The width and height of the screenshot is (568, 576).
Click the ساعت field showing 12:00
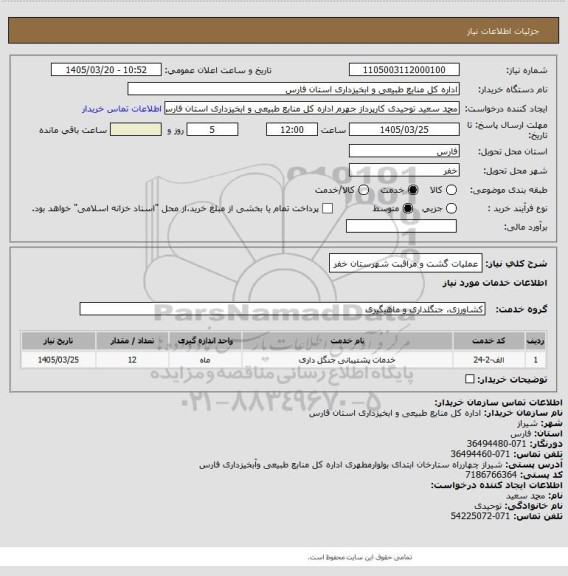pyautogui.click(x=292, y=130)
